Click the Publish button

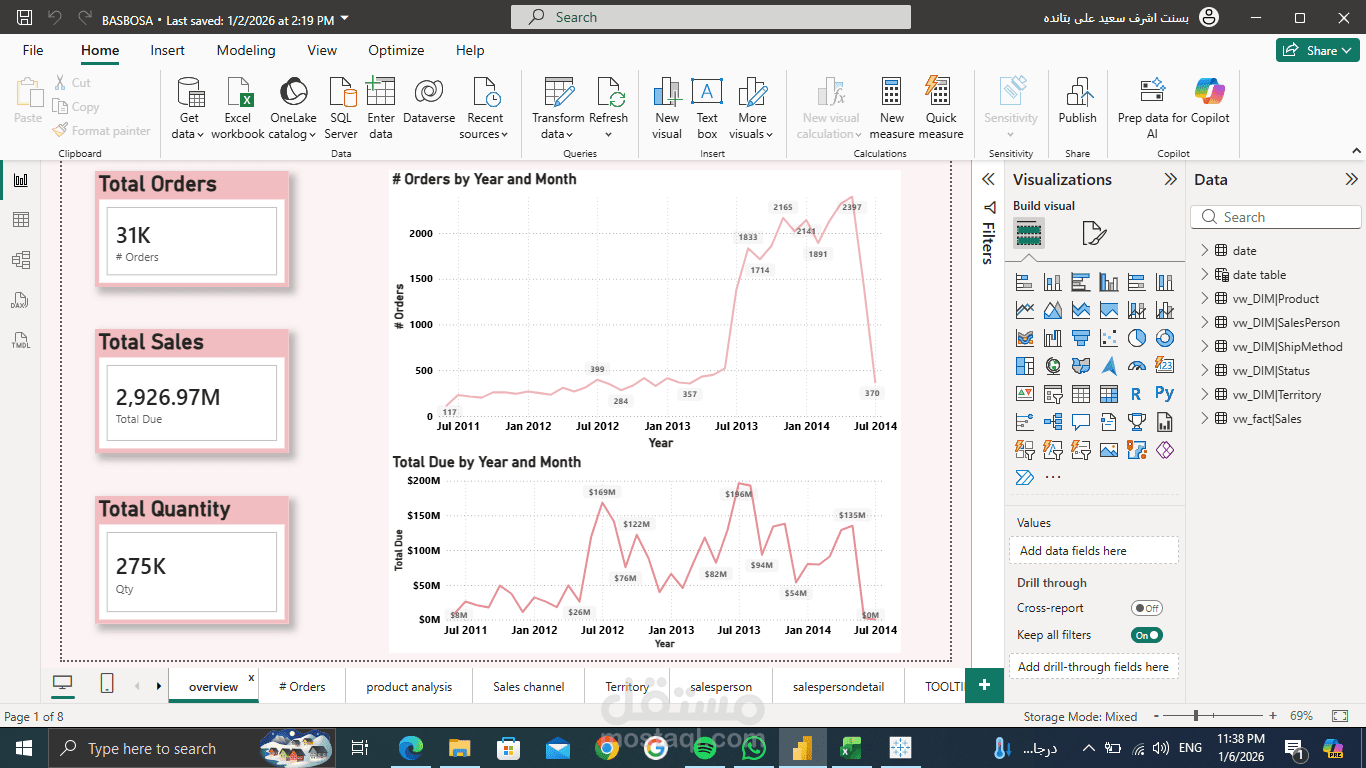coord(1077,105)
